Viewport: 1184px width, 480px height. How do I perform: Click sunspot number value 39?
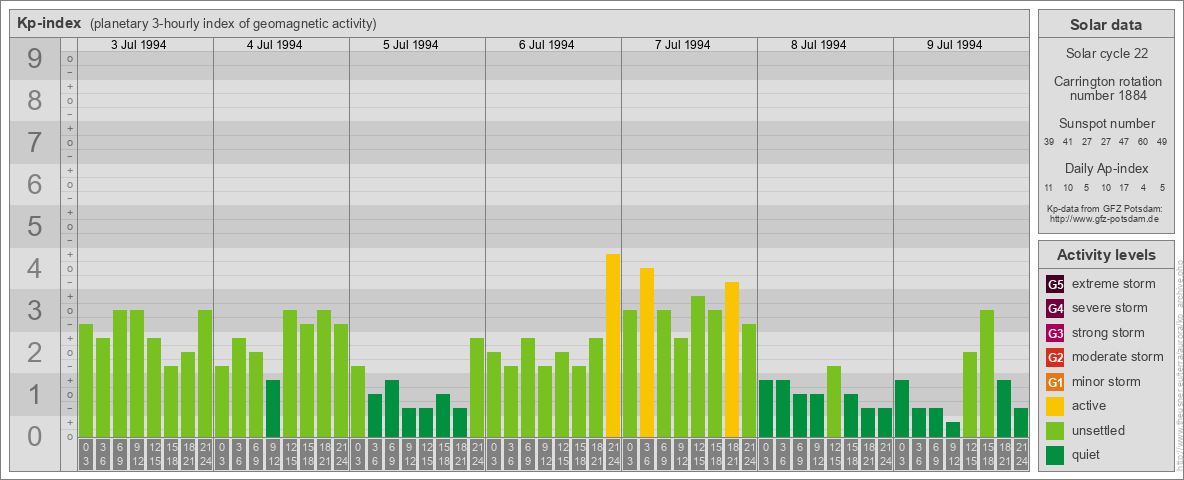pos(1049,142)
